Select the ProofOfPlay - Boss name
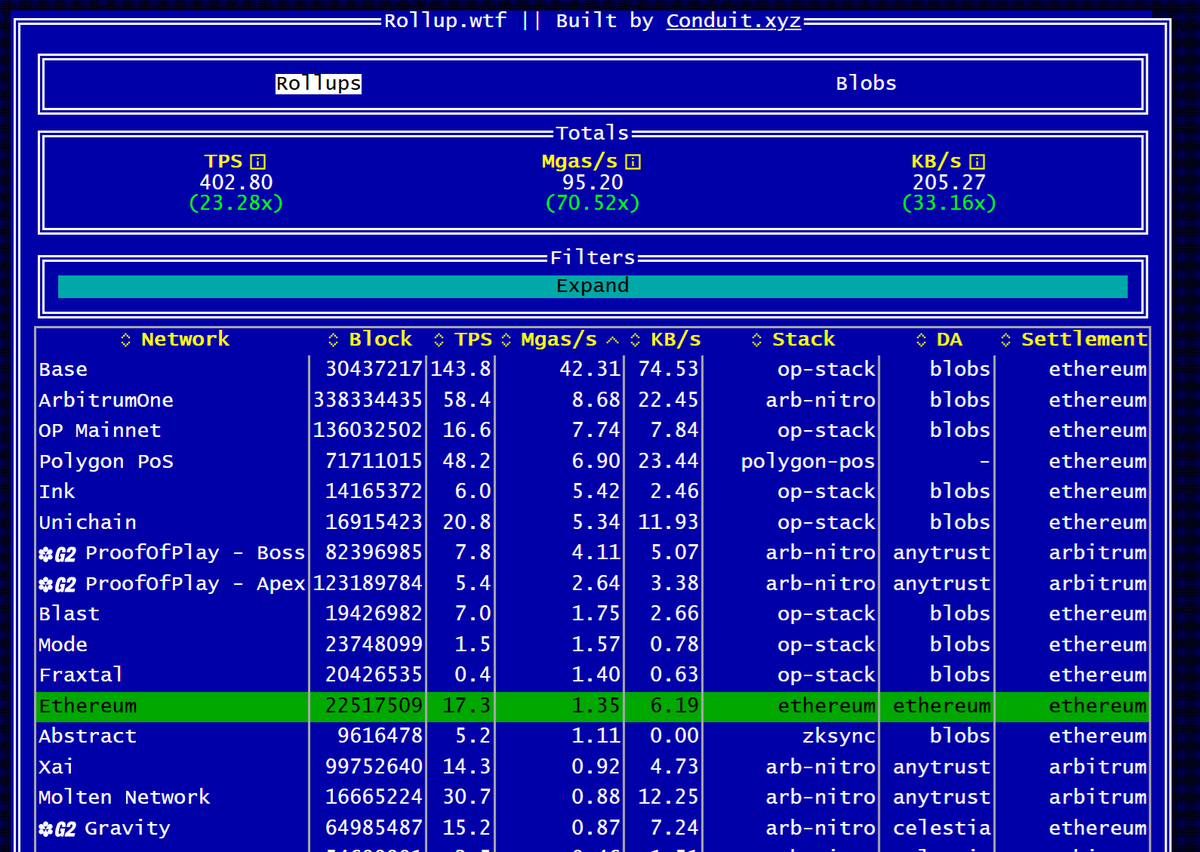 [195, 553]
